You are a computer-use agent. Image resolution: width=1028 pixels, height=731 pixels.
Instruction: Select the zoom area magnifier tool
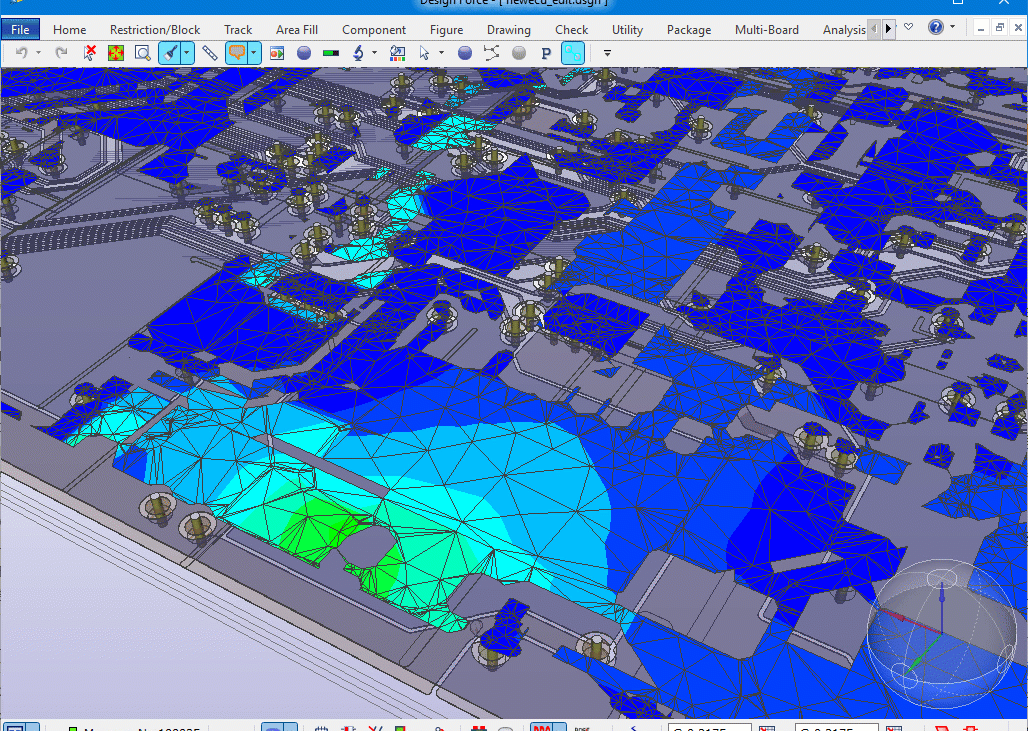pyautogui.click(x=142, y=53)
